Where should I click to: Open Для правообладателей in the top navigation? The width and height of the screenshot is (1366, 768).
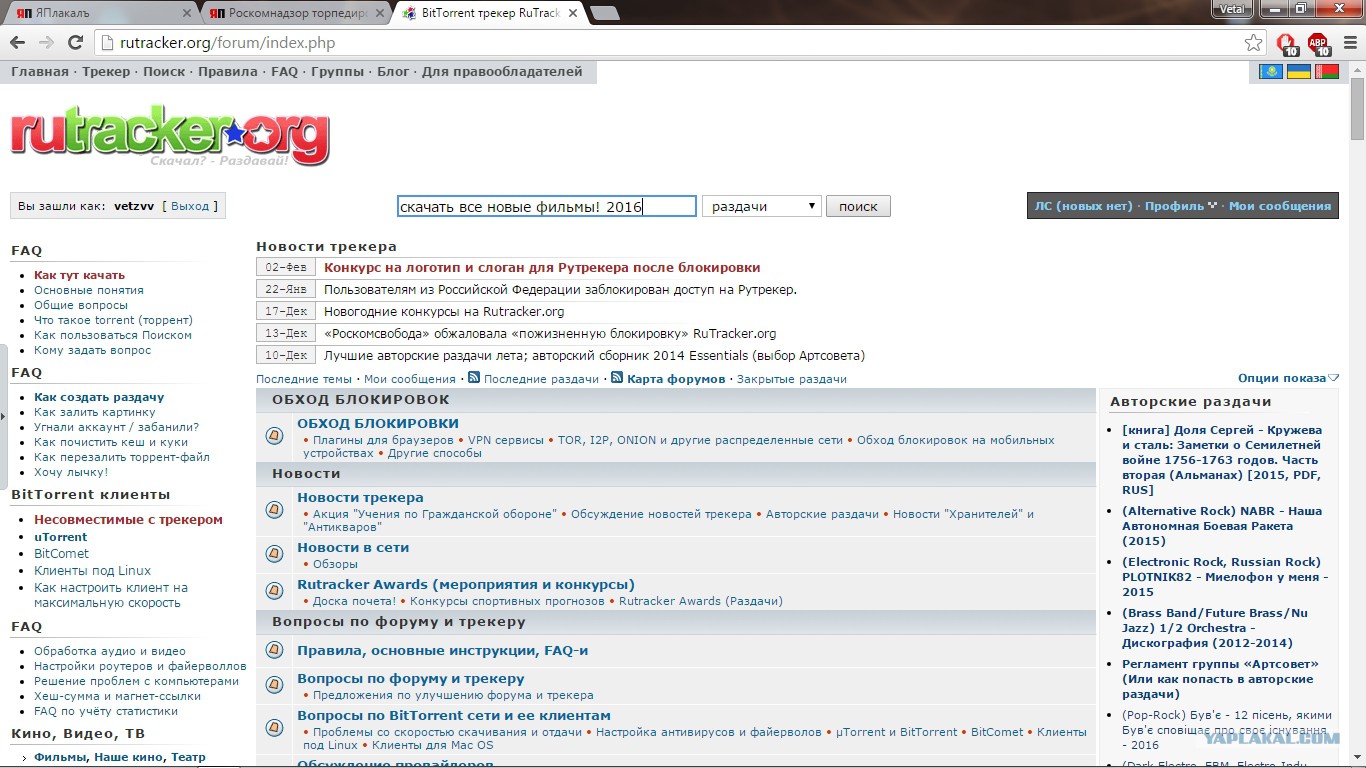(x=502, y=72)
